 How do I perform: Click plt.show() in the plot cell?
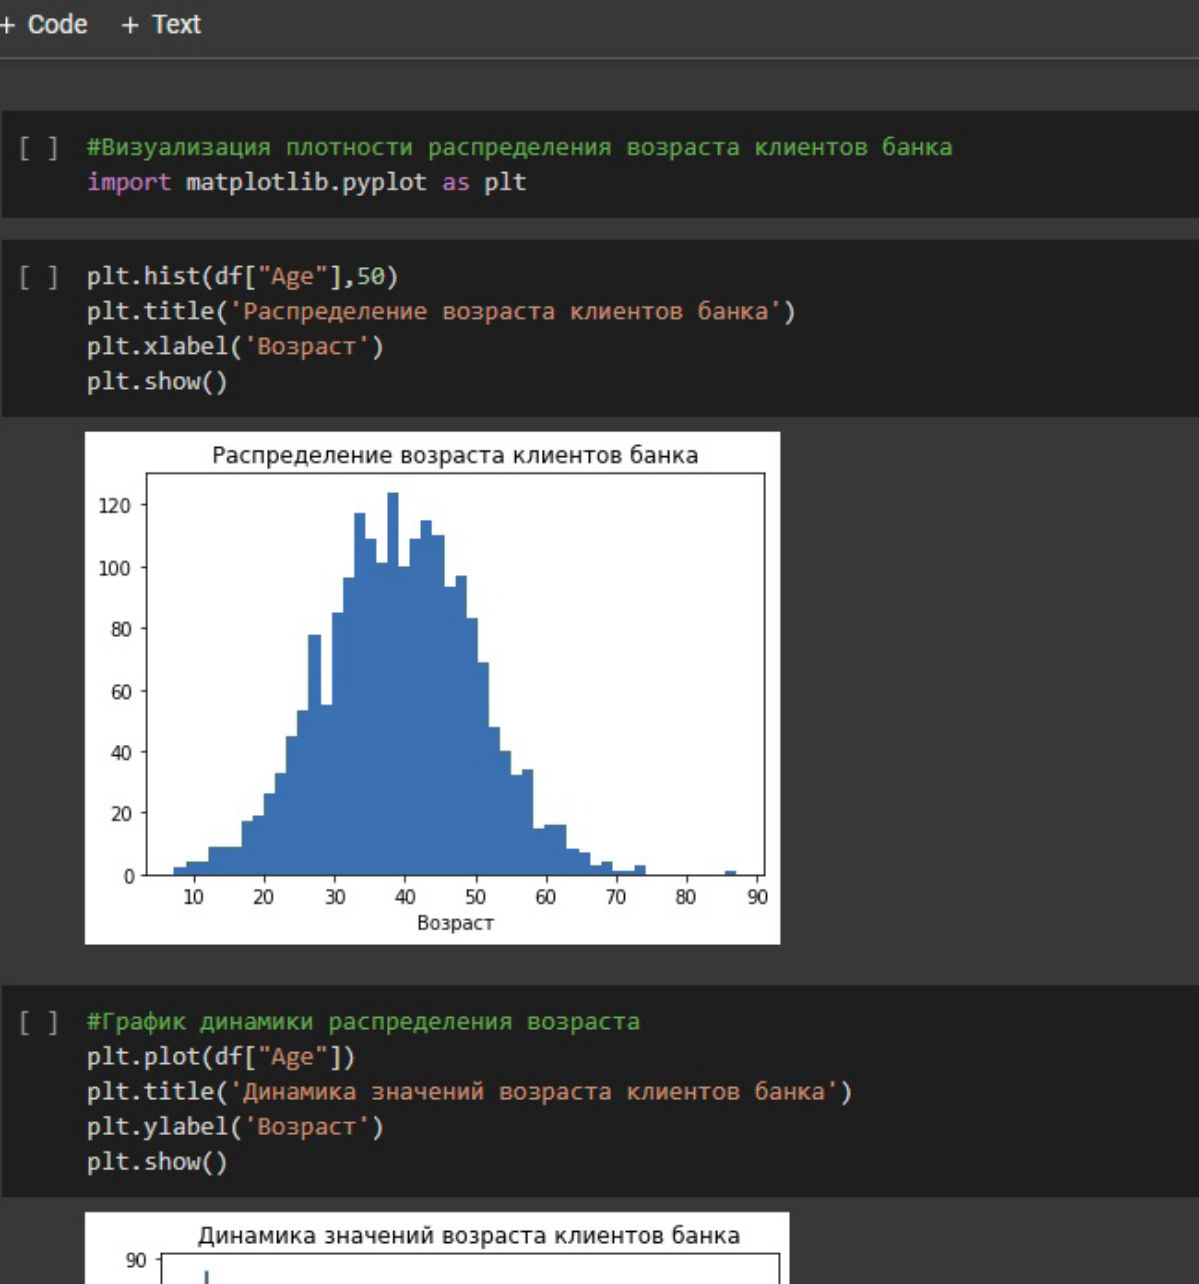pyautogui.click(x=157, y=1161)
